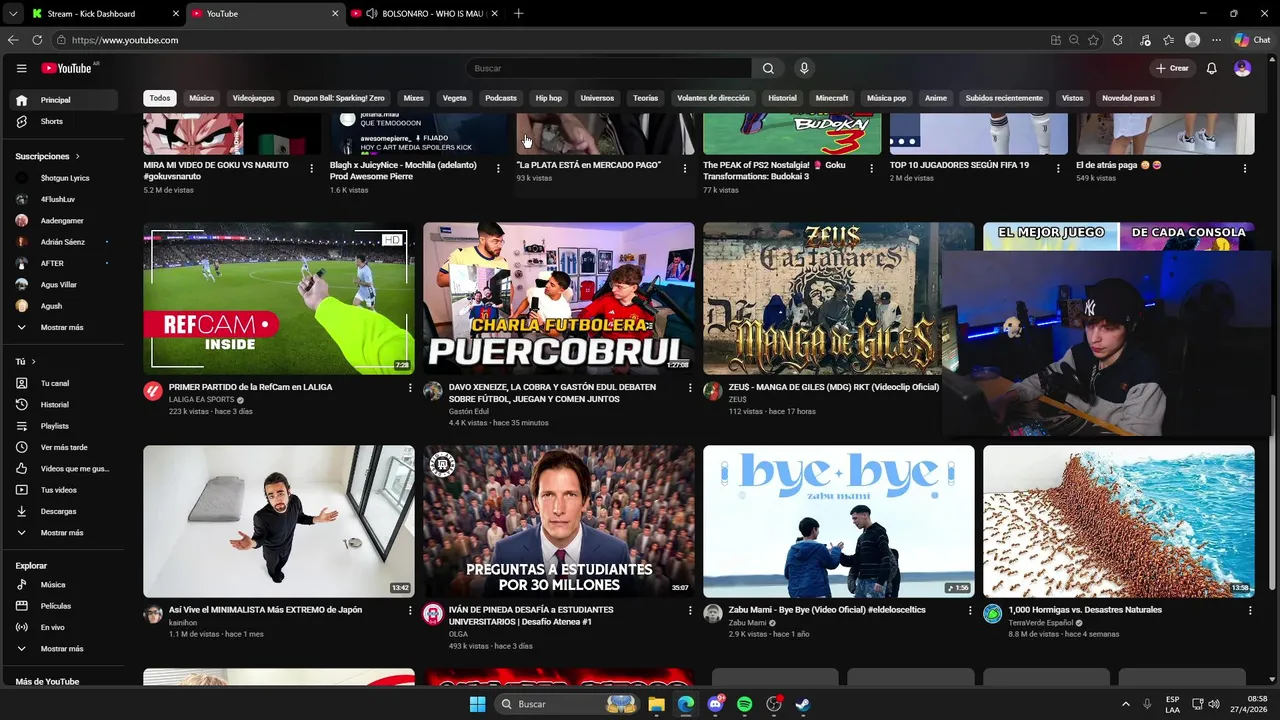Explore En vivo in sidebar
The height and width of the screenshot is (720, 1280).
(64, 627)
